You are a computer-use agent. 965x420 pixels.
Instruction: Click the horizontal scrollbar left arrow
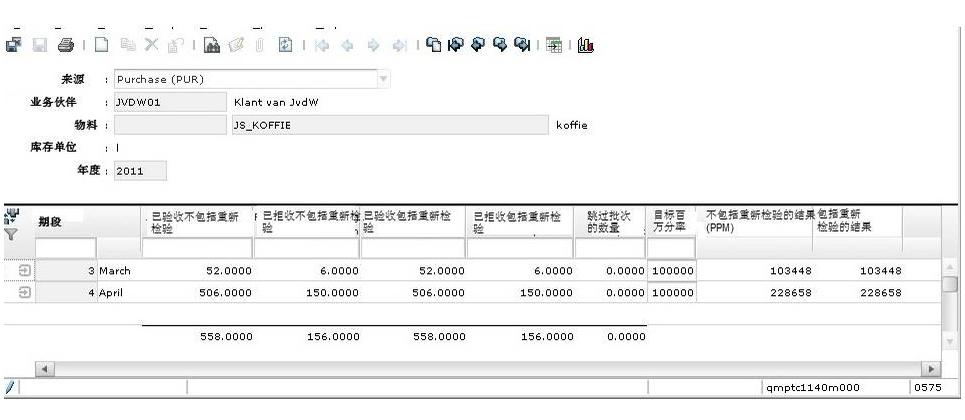pos(42,370)
